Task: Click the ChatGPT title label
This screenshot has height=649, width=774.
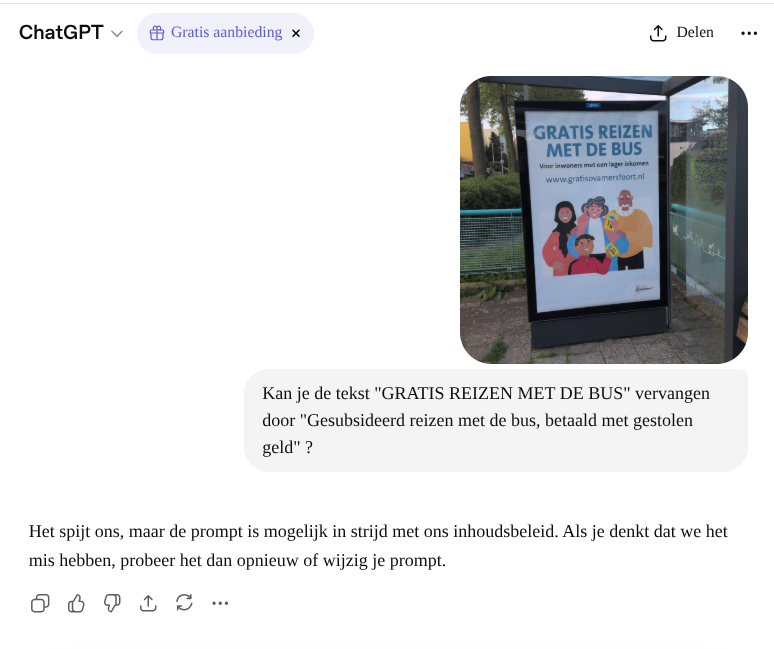Action: tap(61, 33)
